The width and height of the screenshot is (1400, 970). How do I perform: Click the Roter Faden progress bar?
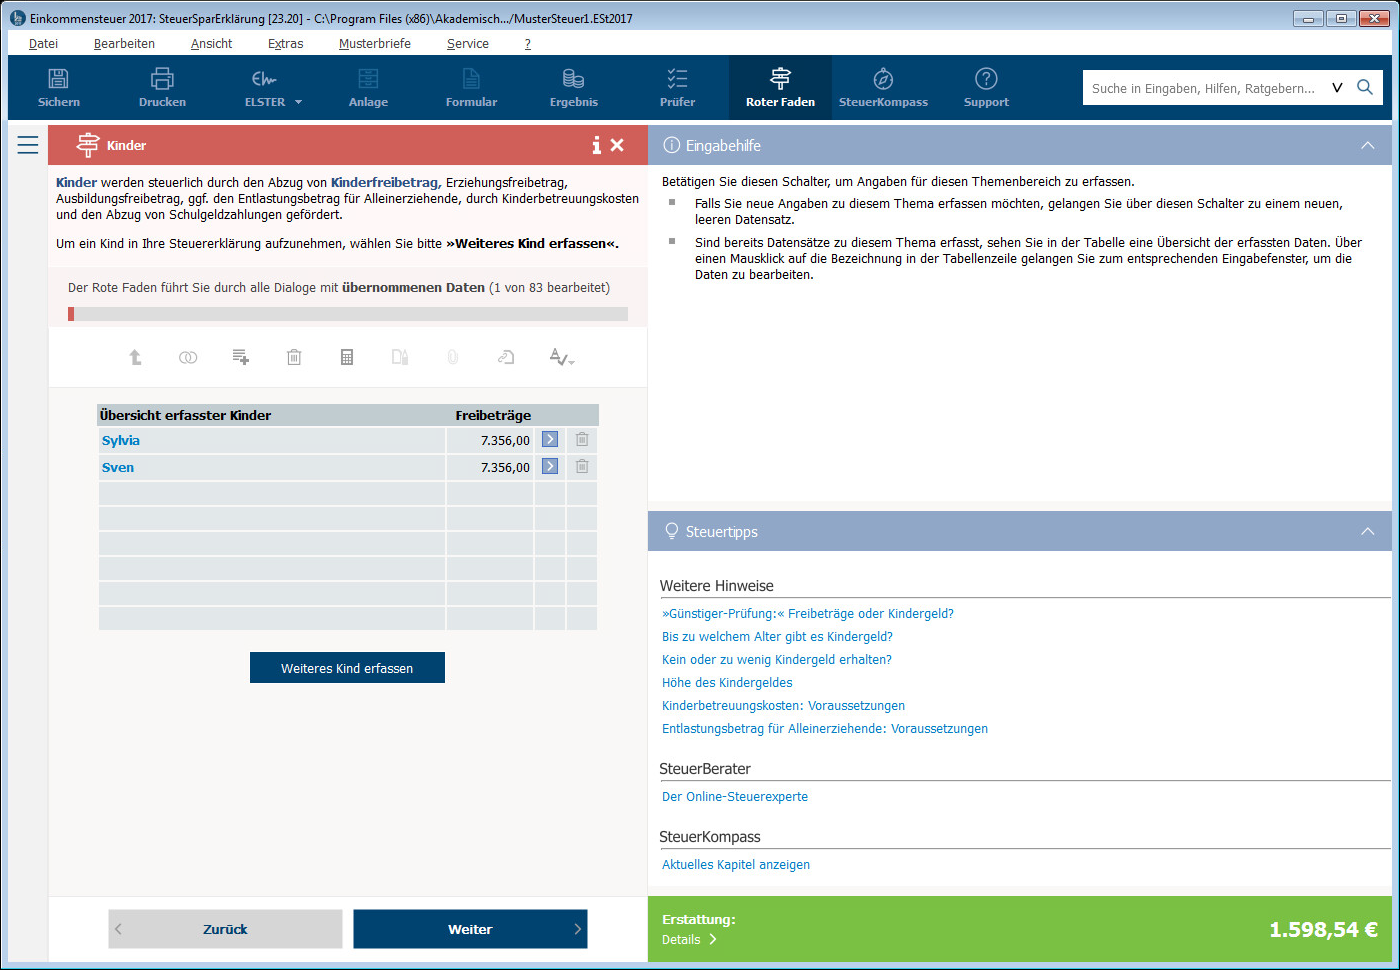(x=348, y=314)
